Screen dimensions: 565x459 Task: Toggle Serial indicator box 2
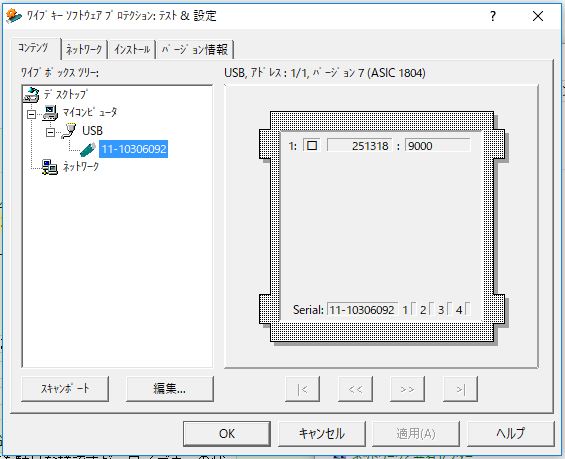(x=432, y=309)
